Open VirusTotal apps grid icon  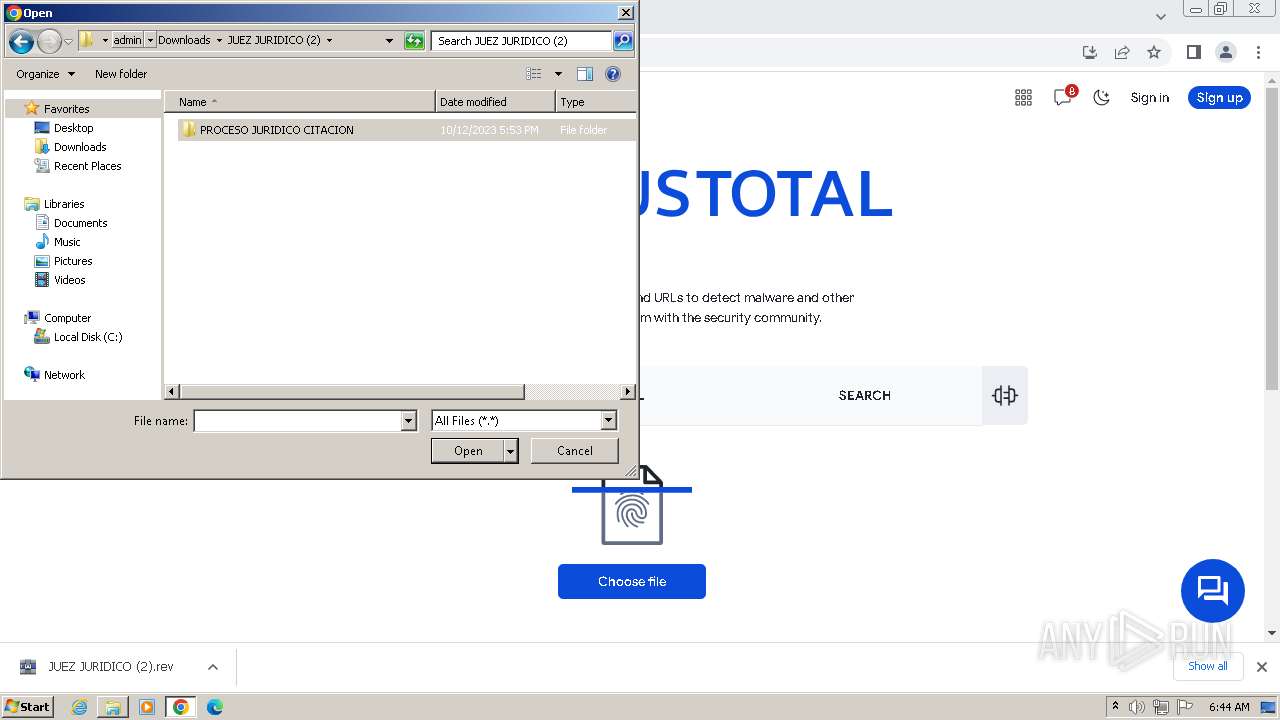(1023, 97)
